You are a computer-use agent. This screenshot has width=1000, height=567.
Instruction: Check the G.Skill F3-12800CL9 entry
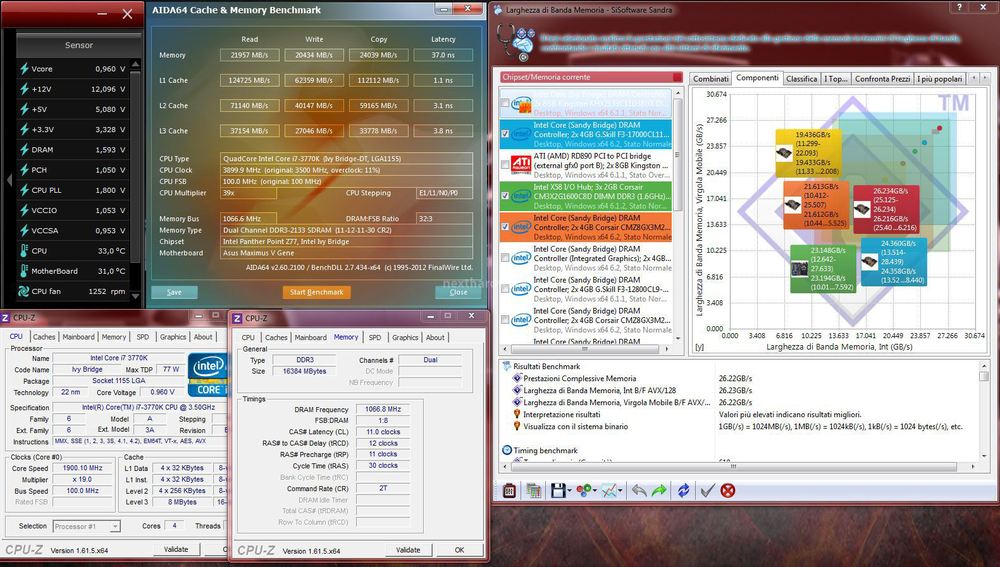[x=506, y=288]
